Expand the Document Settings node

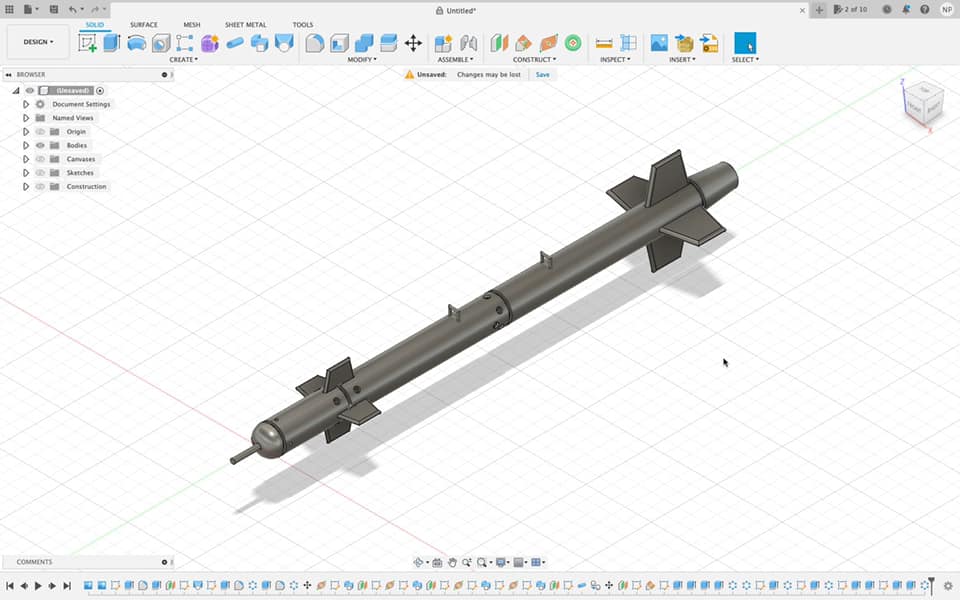click(26, 104)
